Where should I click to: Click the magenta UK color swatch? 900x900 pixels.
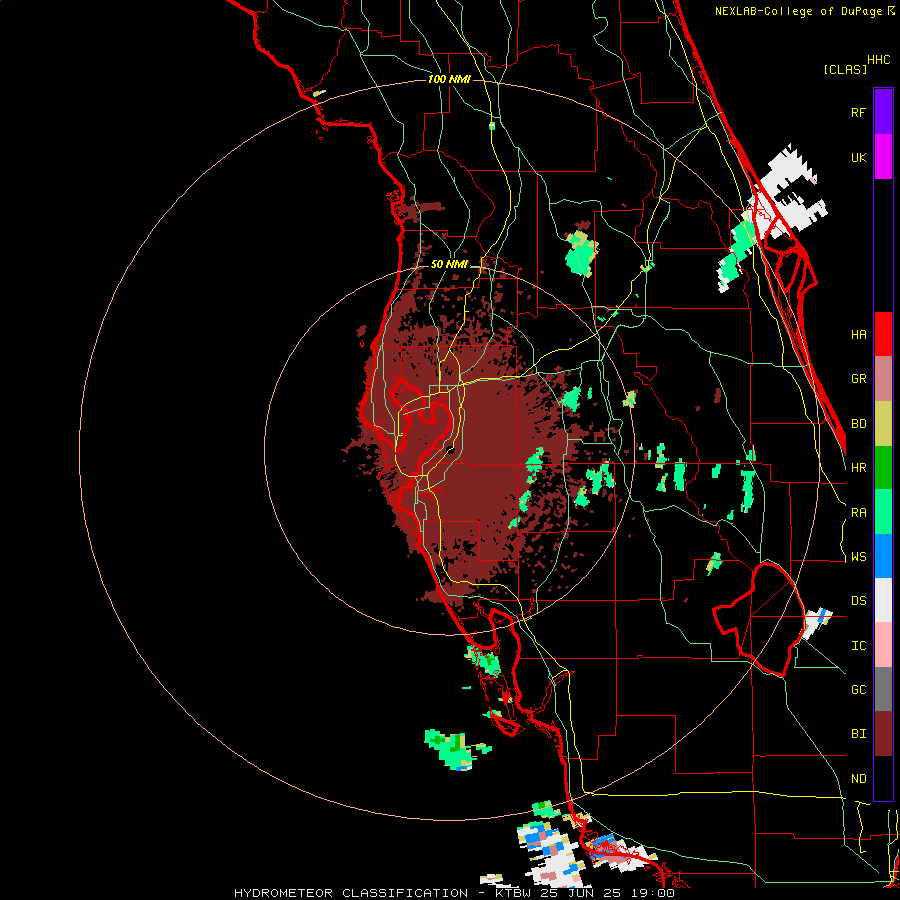[x=883, y=157]
